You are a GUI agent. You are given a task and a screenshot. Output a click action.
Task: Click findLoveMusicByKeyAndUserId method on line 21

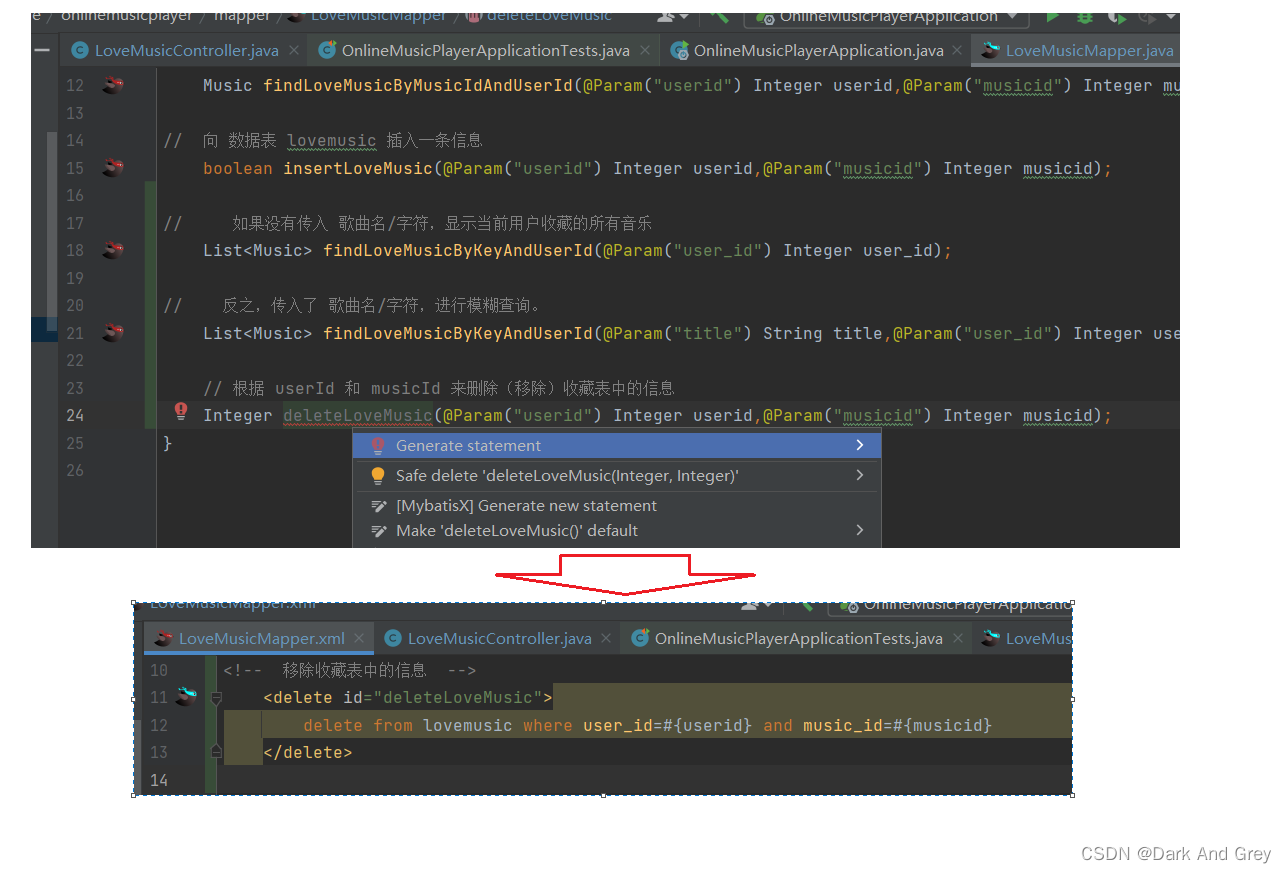tap(458, 333)
